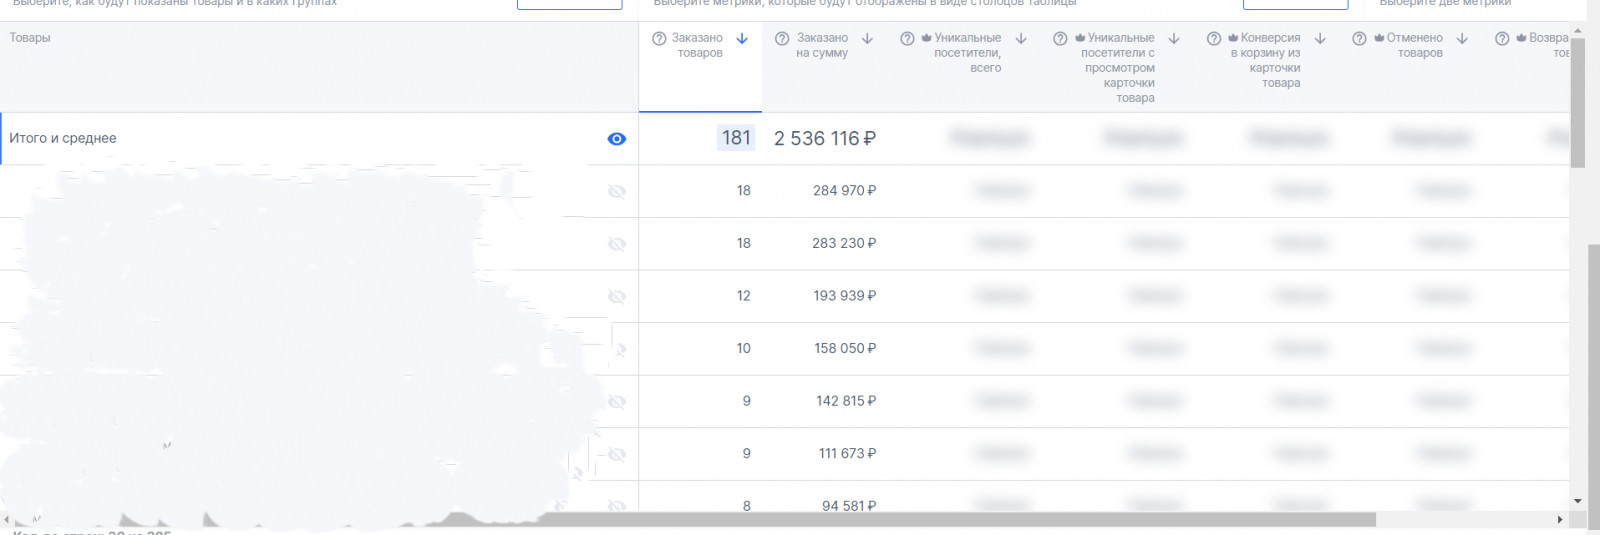Image resolution: width=1600 pixels, height=535 pixels.
Task: Select the 142 815 ₽ cell
Action: pos(846,401)
